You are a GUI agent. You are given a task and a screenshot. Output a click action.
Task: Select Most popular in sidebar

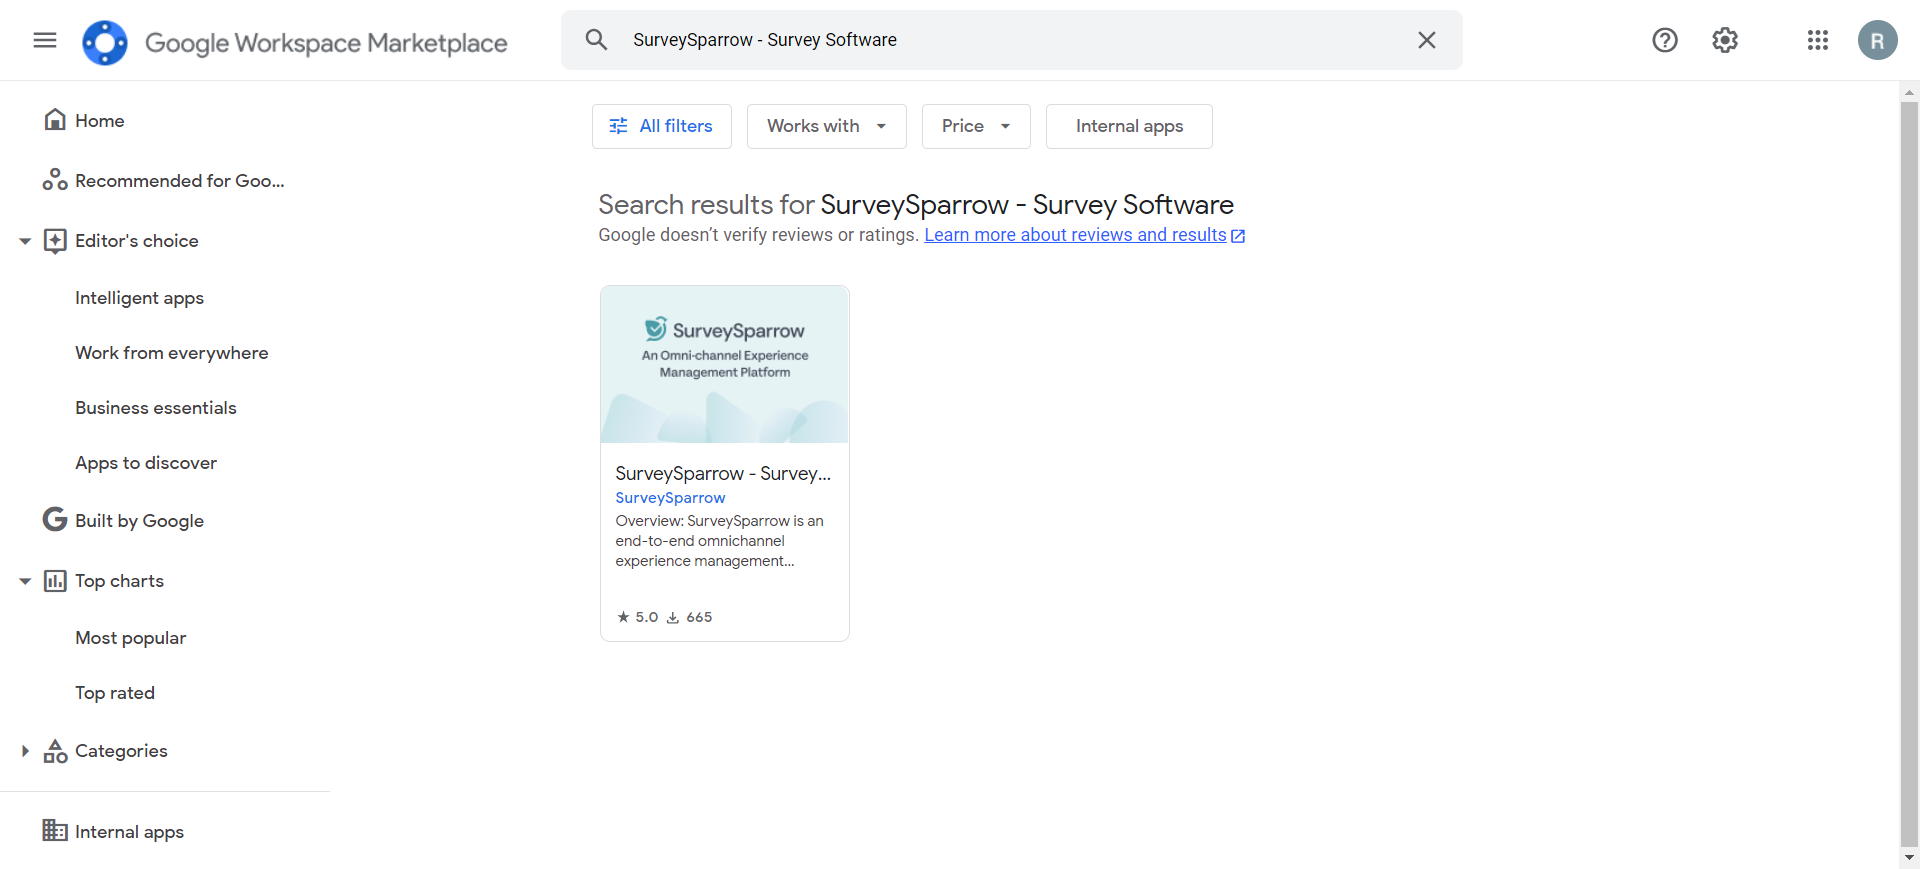coord(130,638)
